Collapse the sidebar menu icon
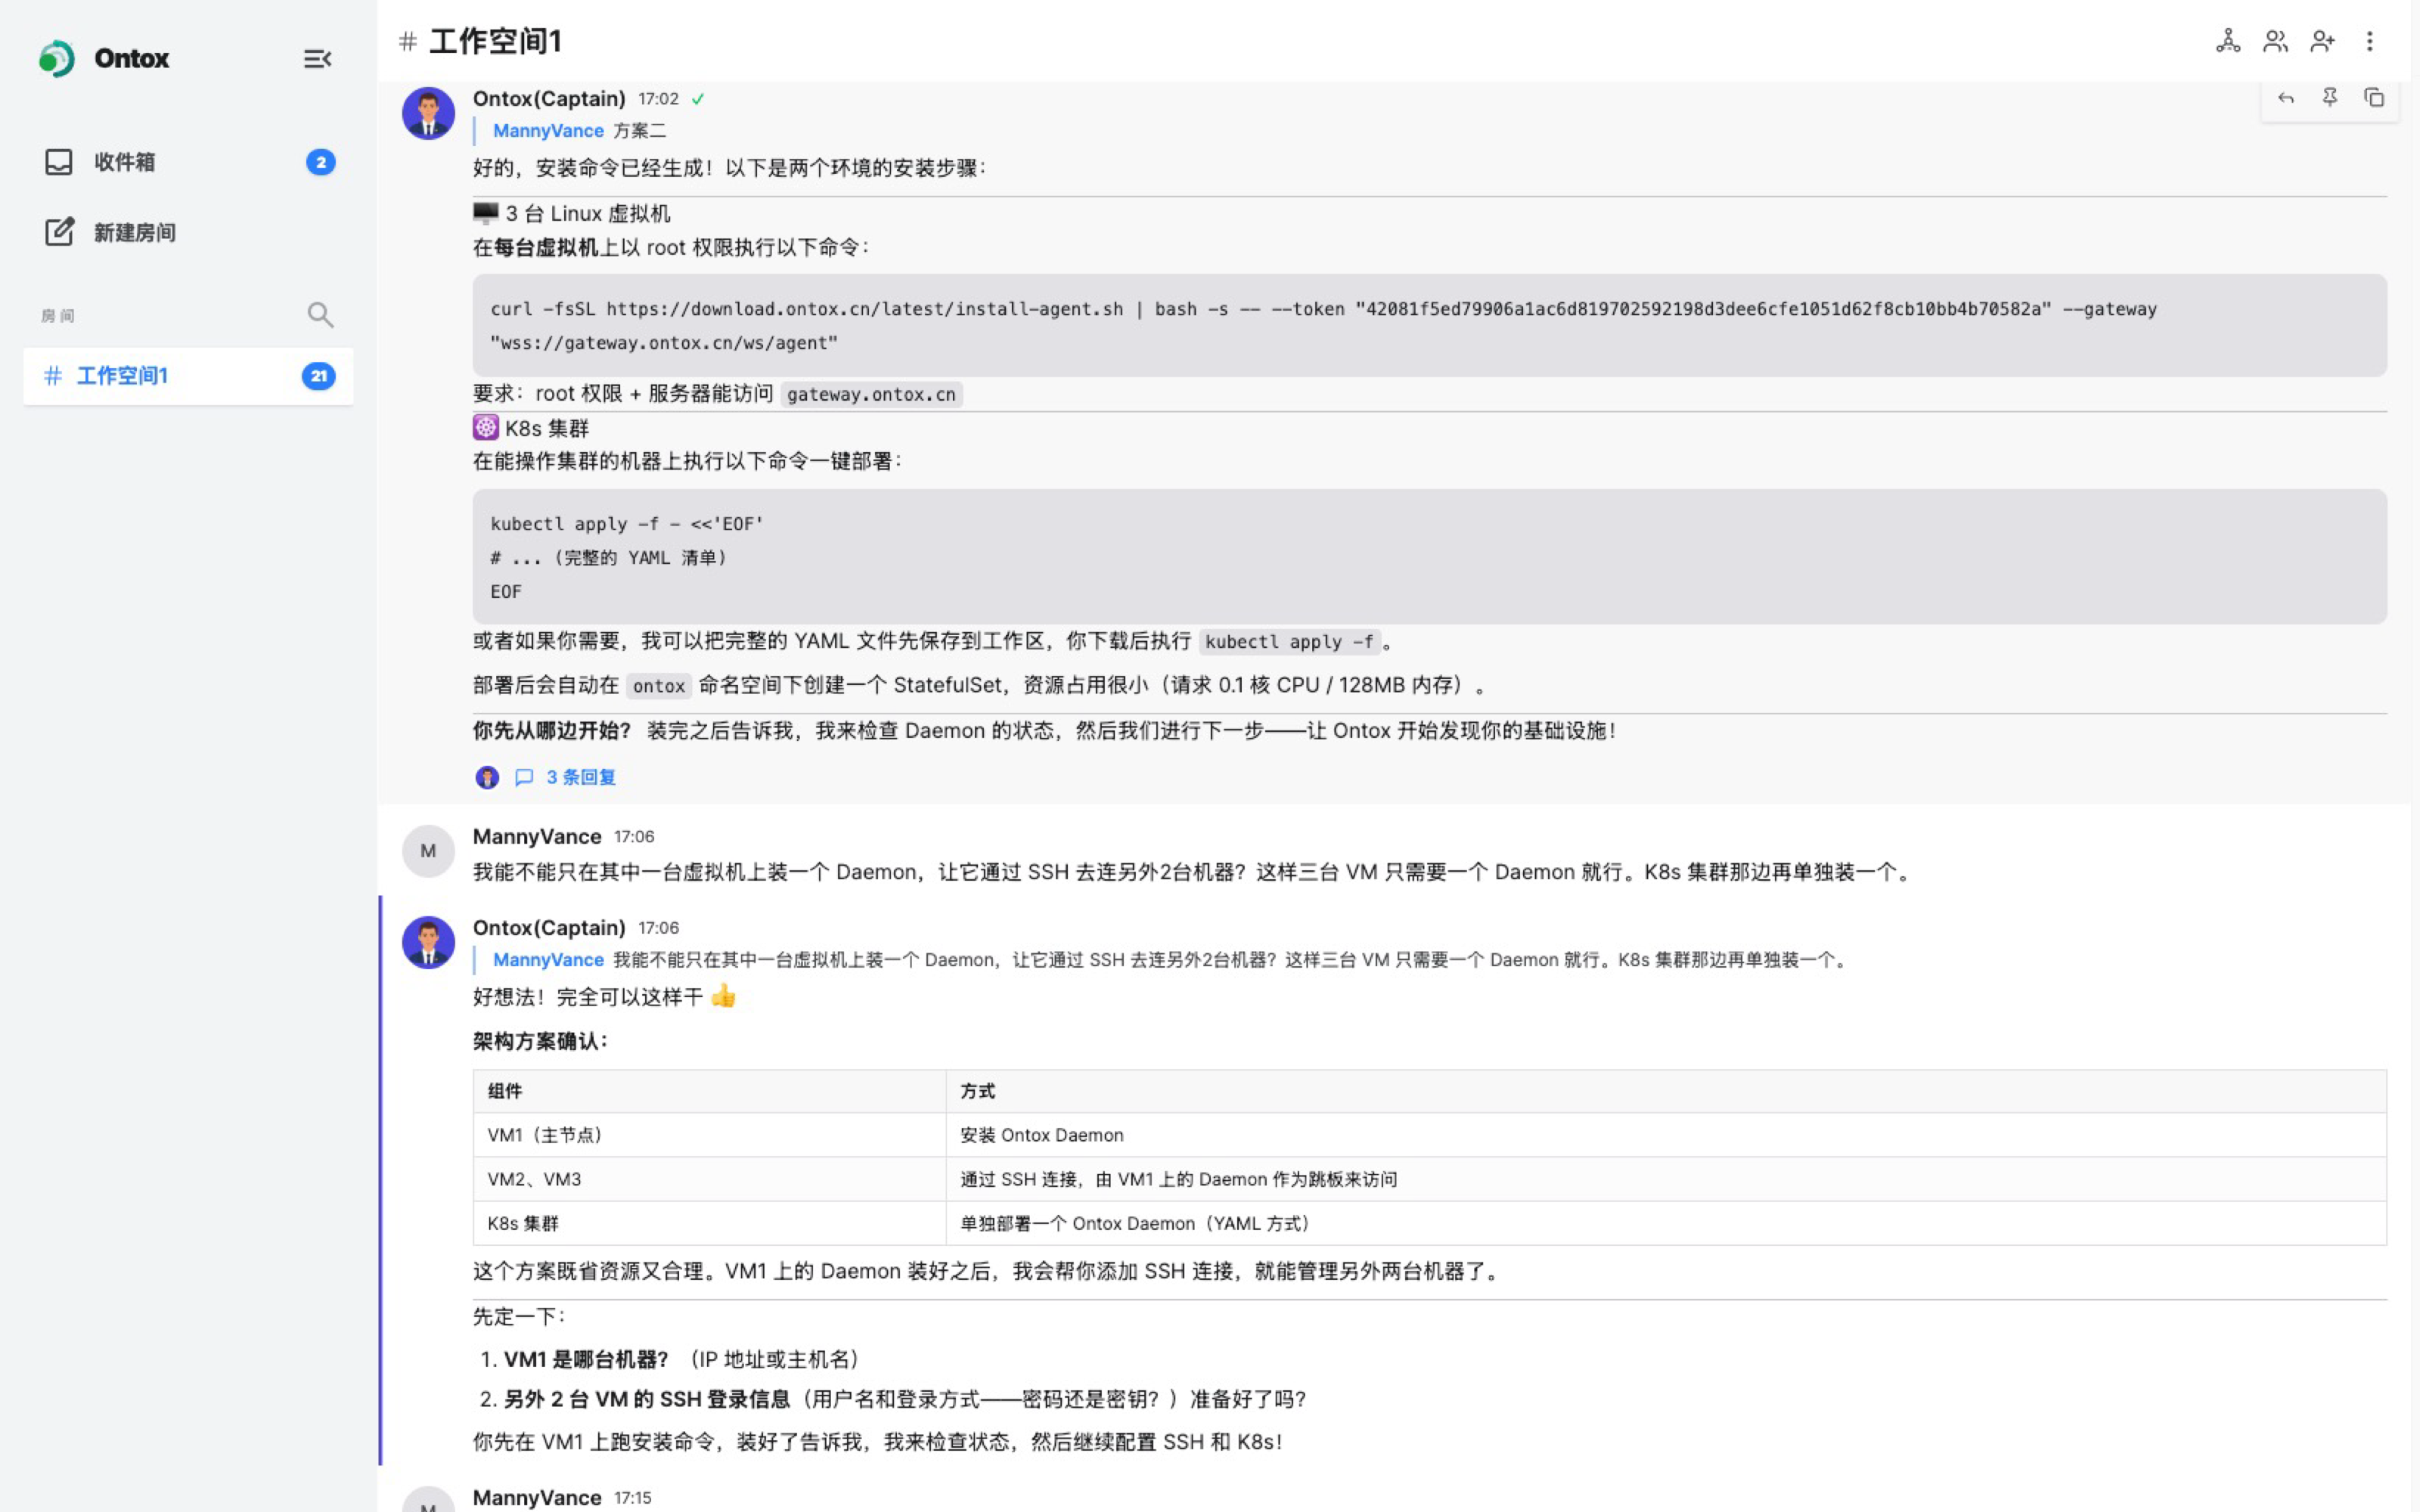The height and width of the screenshot is (1512, 2420). coord(317,59)
